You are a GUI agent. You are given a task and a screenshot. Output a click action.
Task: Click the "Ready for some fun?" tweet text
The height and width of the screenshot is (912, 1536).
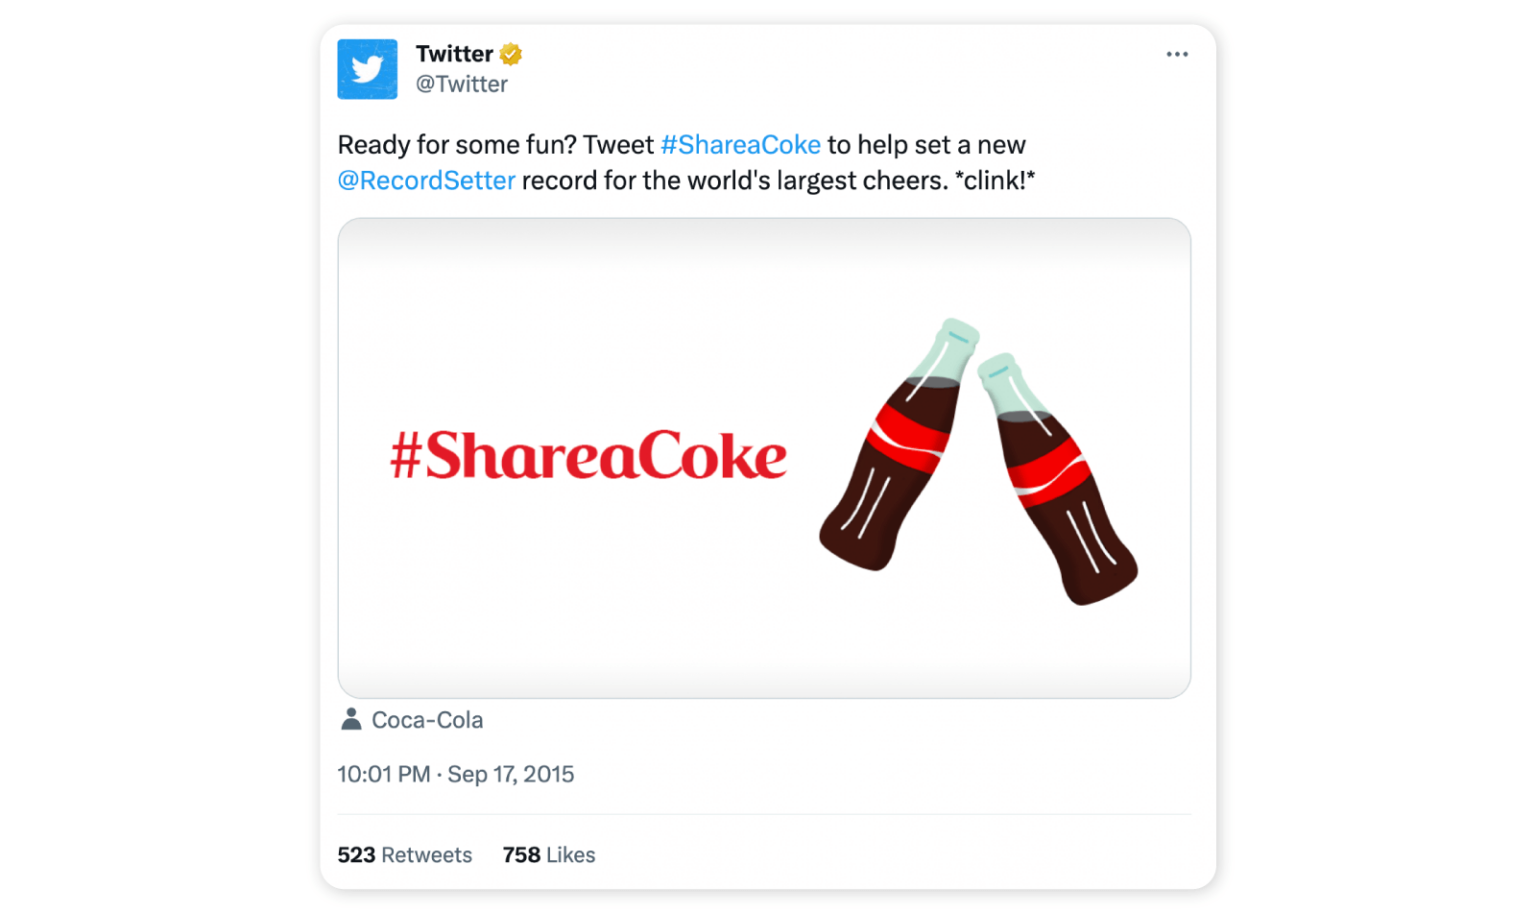(x=457, y=145)
